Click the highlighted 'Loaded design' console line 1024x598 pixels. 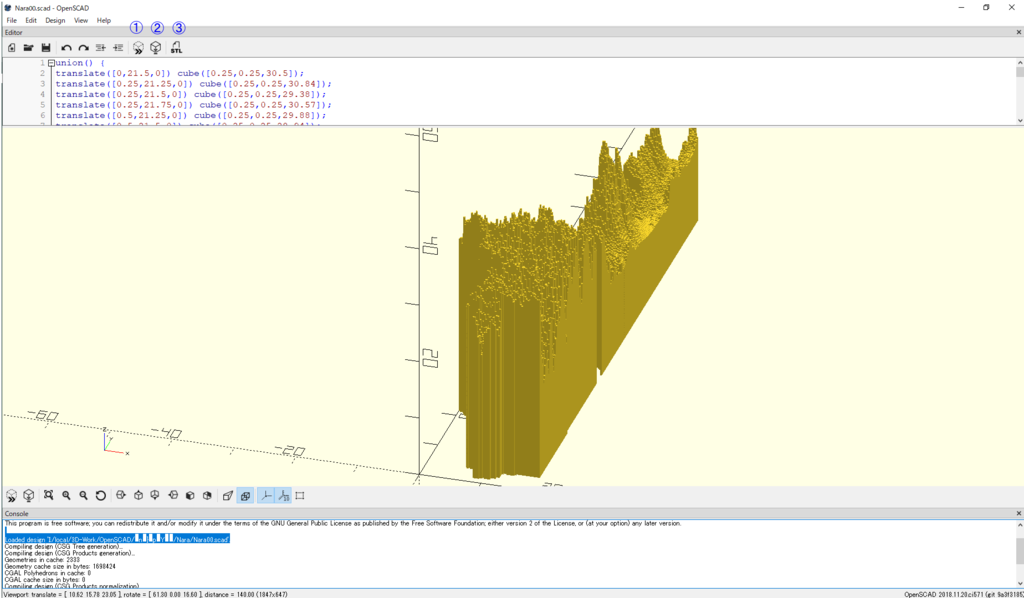pos(117,539)
